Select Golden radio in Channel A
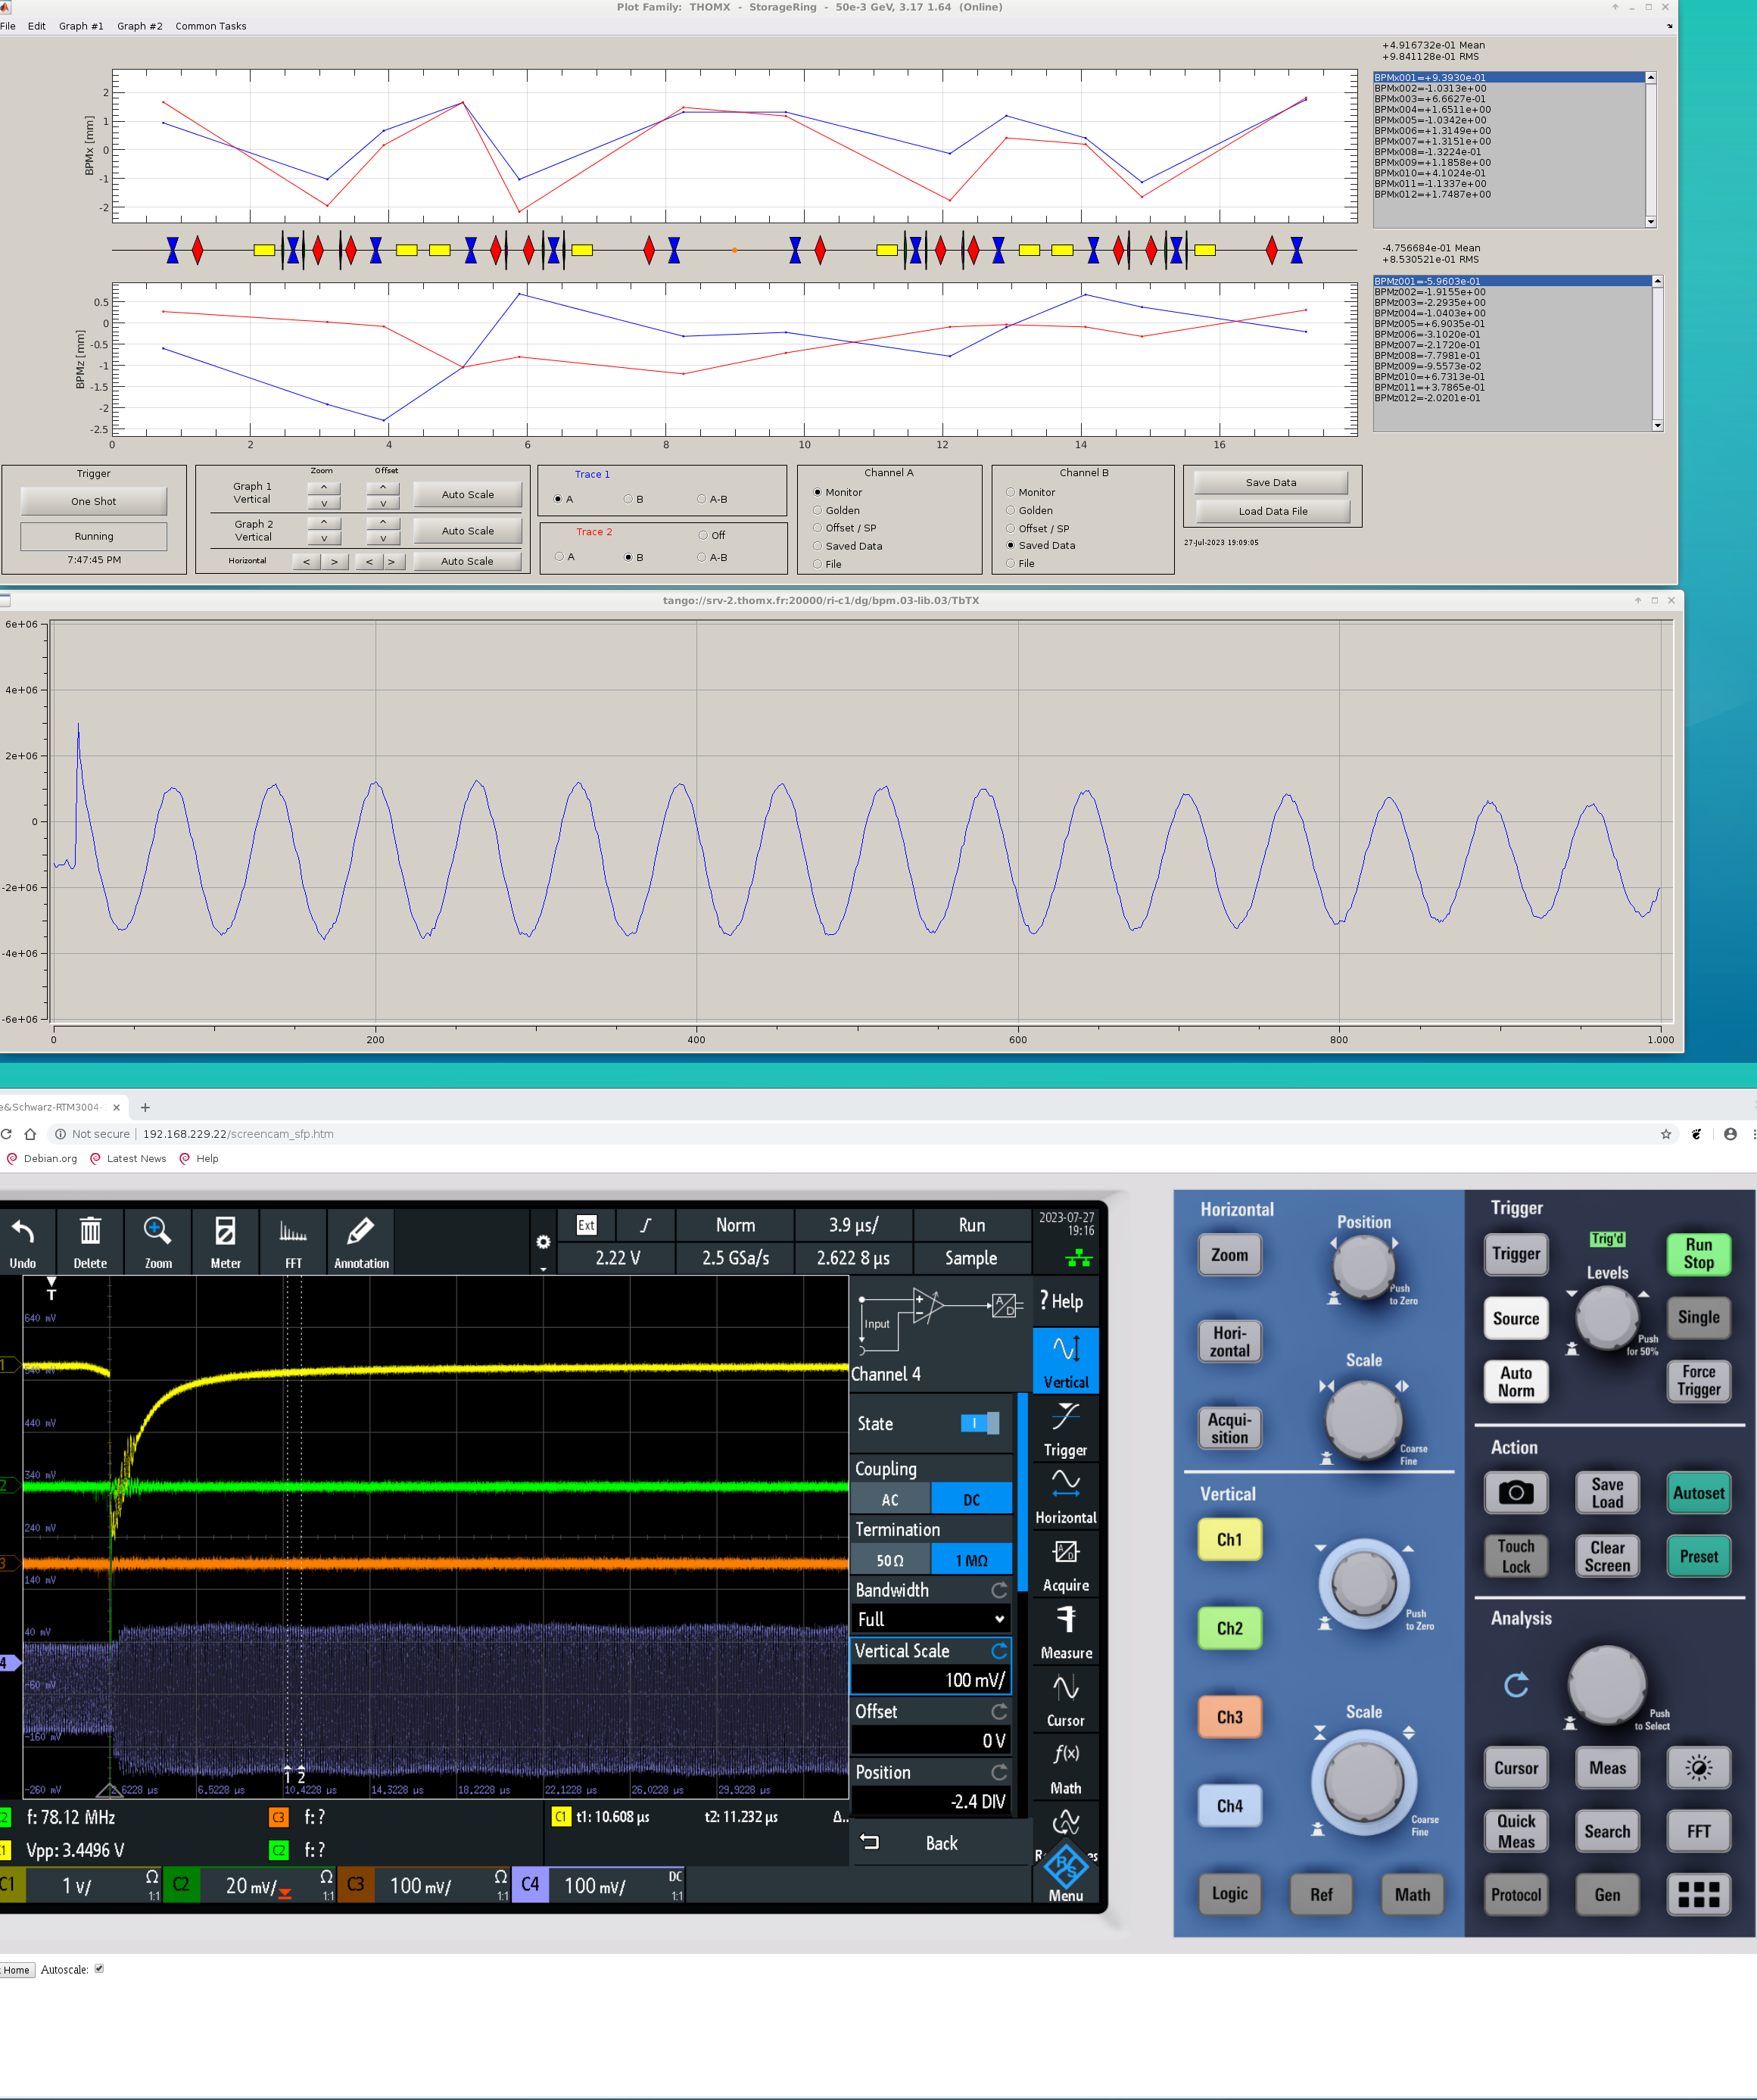 tap(817, 510)
